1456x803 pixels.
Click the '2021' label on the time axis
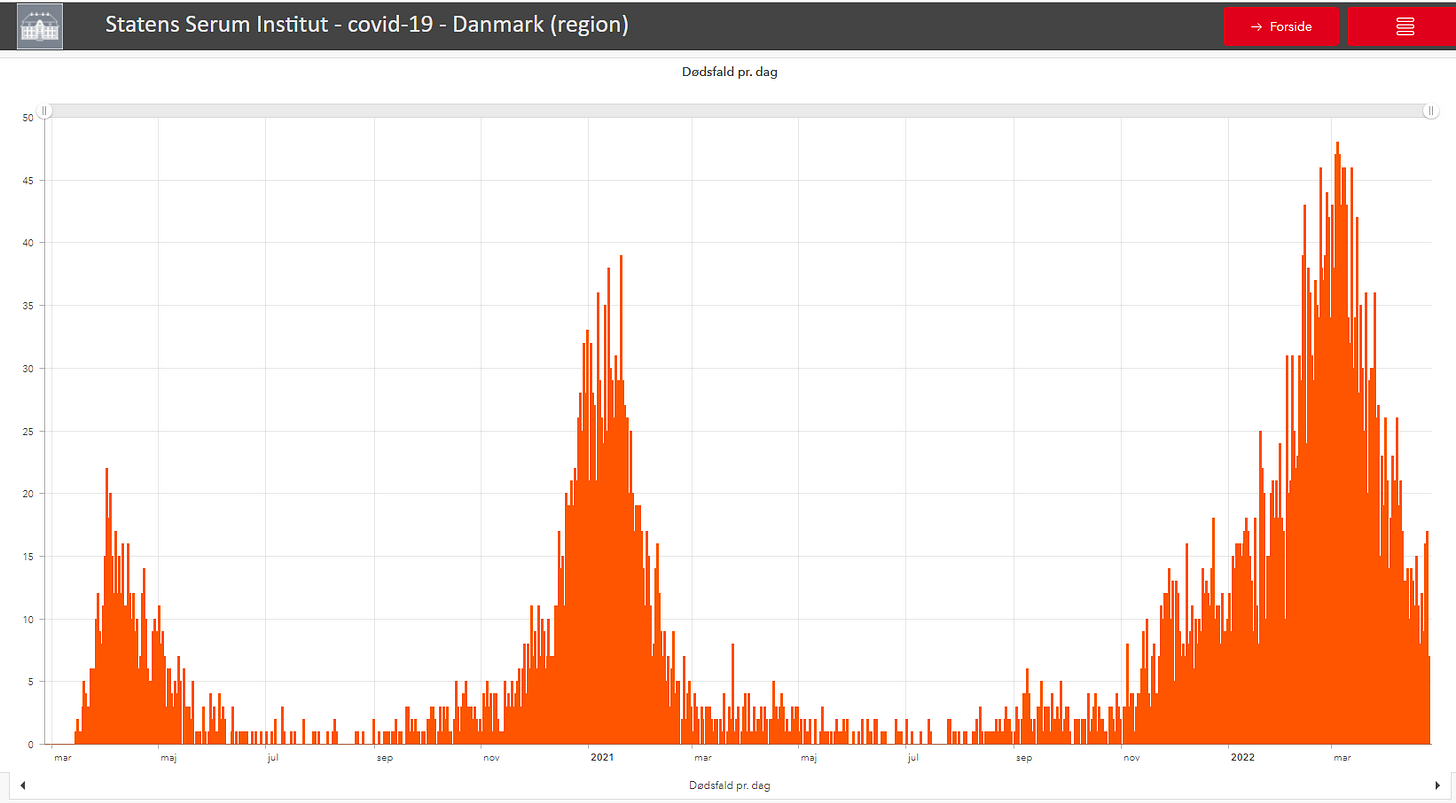(x=601, y=757)
